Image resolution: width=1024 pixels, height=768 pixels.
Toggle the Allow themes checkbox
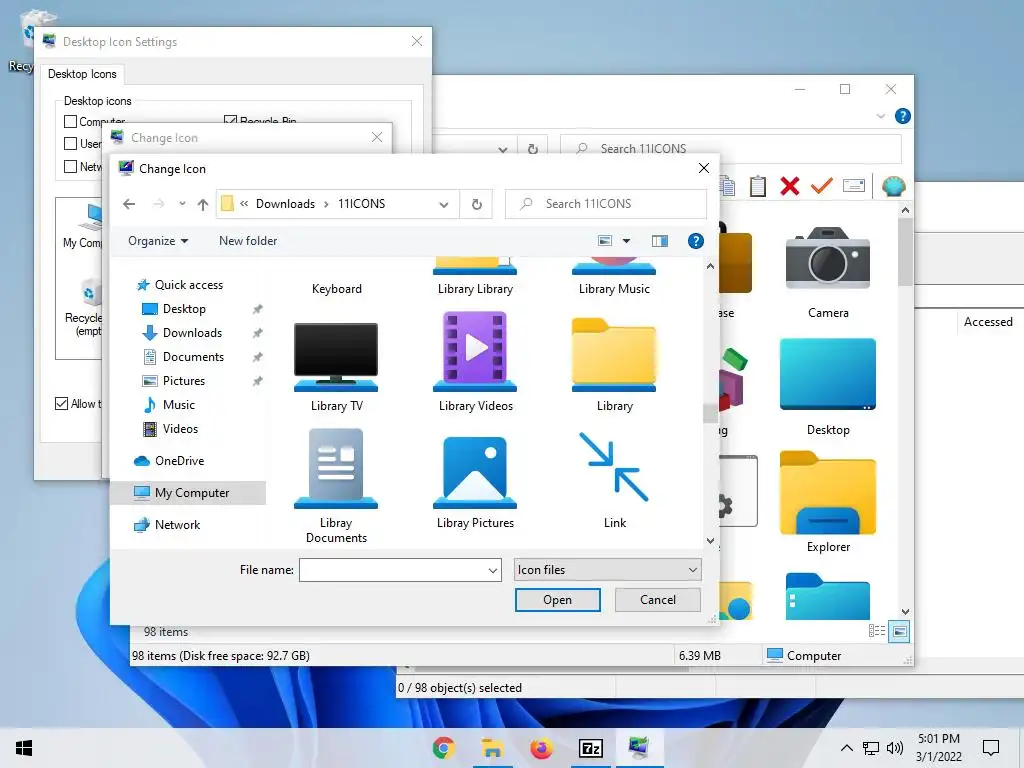click(61, 404)
